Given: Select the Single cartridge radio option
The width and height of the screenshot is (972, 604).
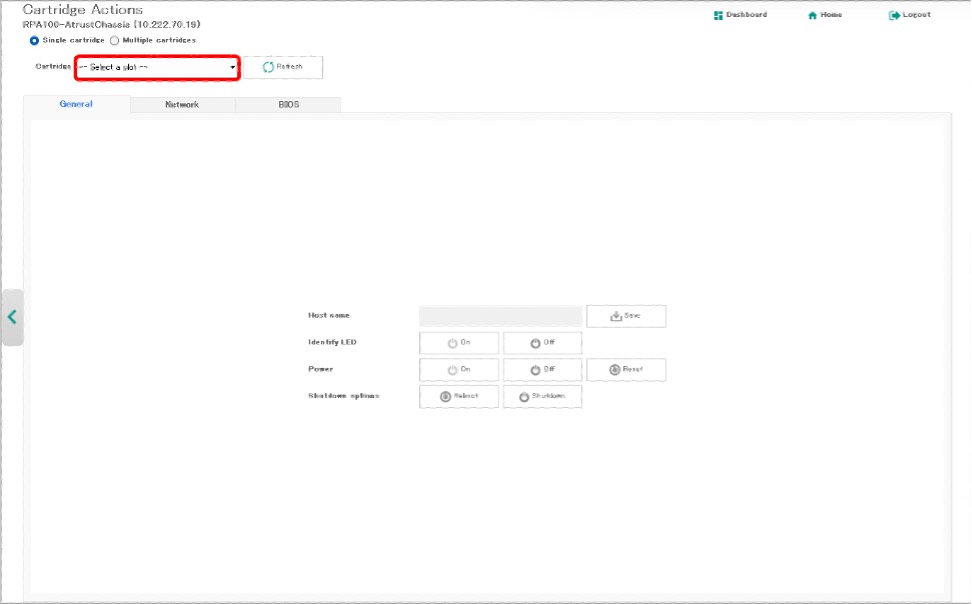Looking at the screenshot, I should (x=35, y=40).
